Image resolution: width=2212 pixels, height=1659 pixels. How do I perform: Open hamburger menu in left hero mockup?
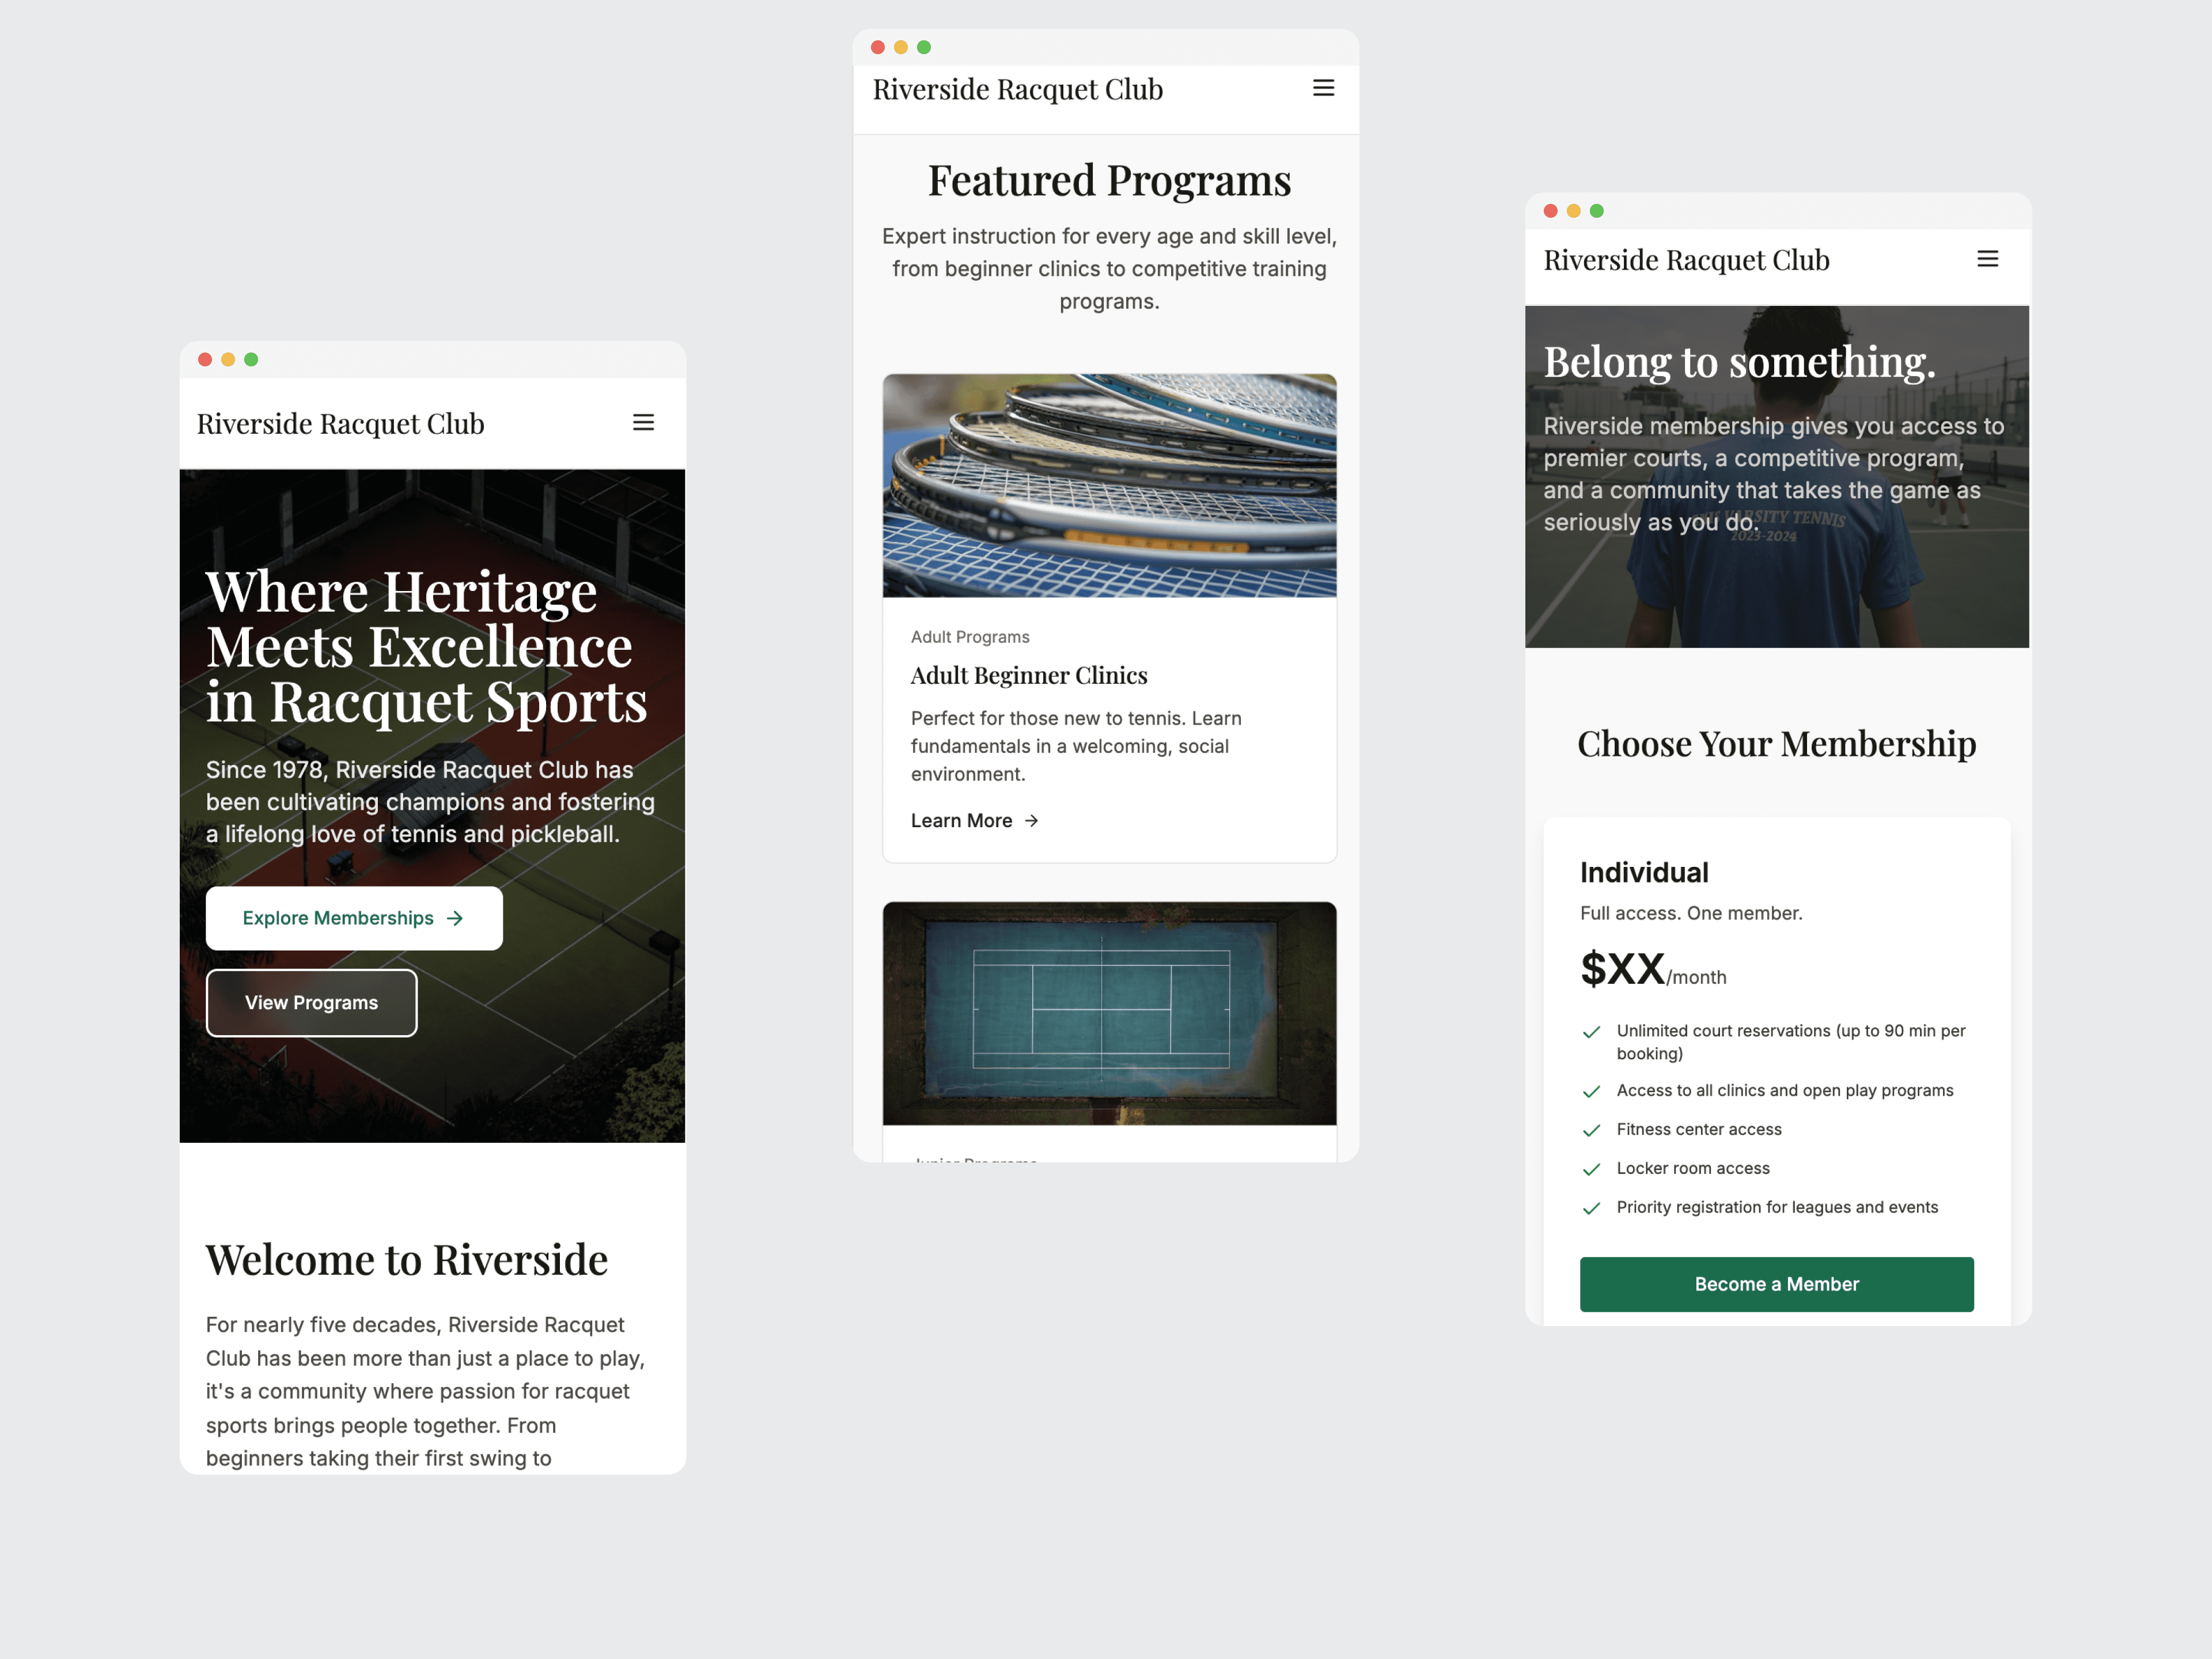click(643, 423)
